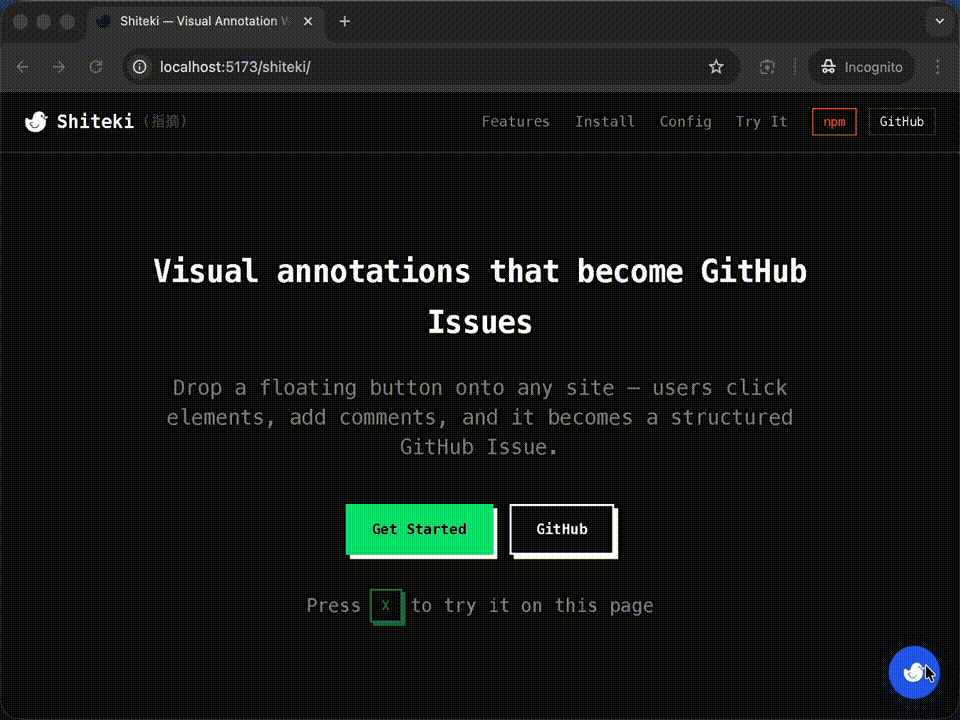The width and height of the screenshot is (960, 720).
Task: Open a new browser tab with the plus
Action: pos(345,21)
